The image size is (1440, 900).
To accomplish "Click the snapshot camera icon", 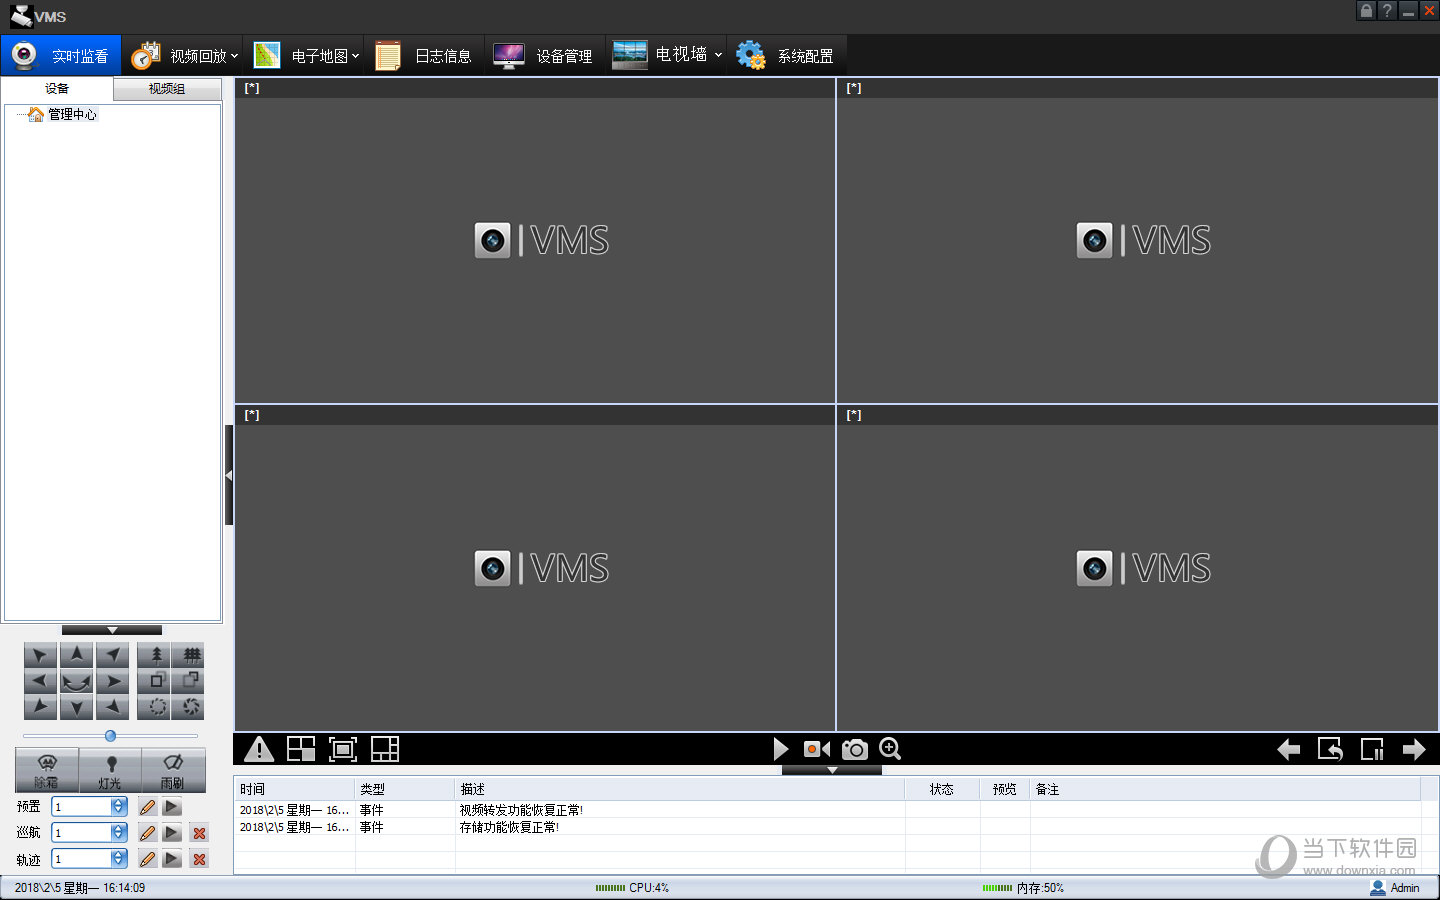I will pyautogui.click(x=854, y=749).
